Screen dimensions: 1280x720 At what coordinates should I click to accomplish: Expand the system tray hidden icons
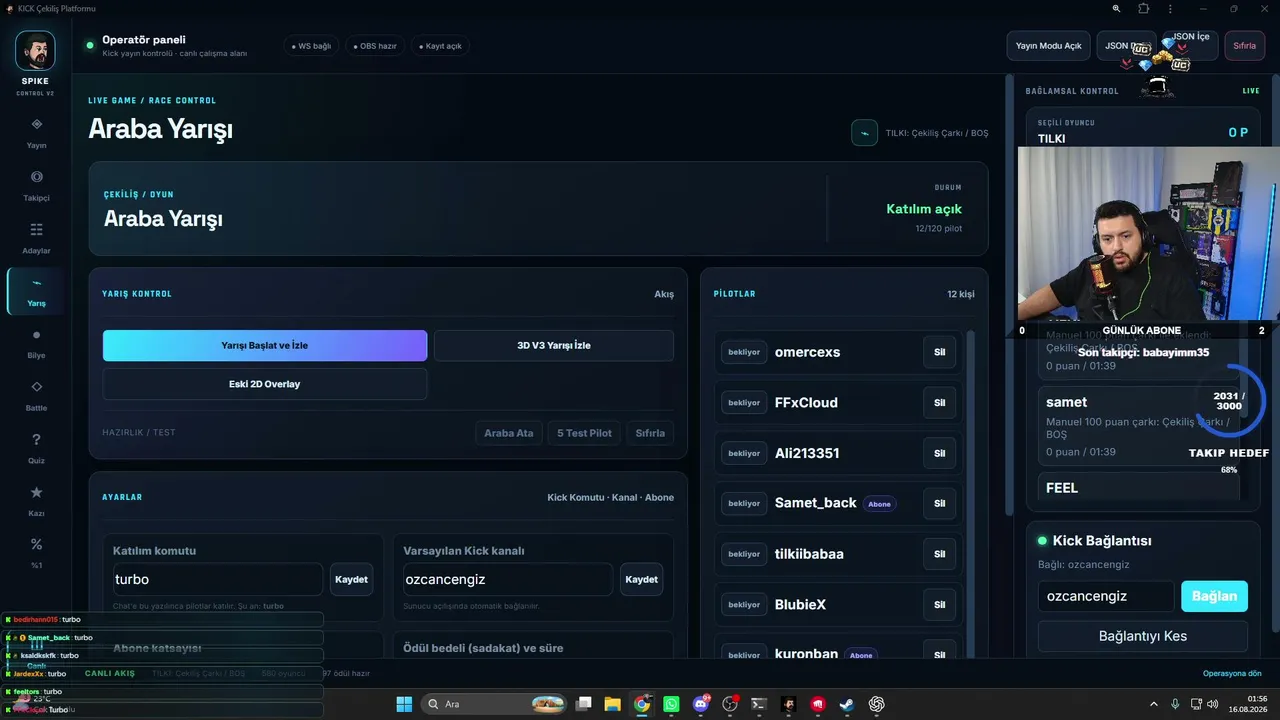click(x=1152, y=704)
